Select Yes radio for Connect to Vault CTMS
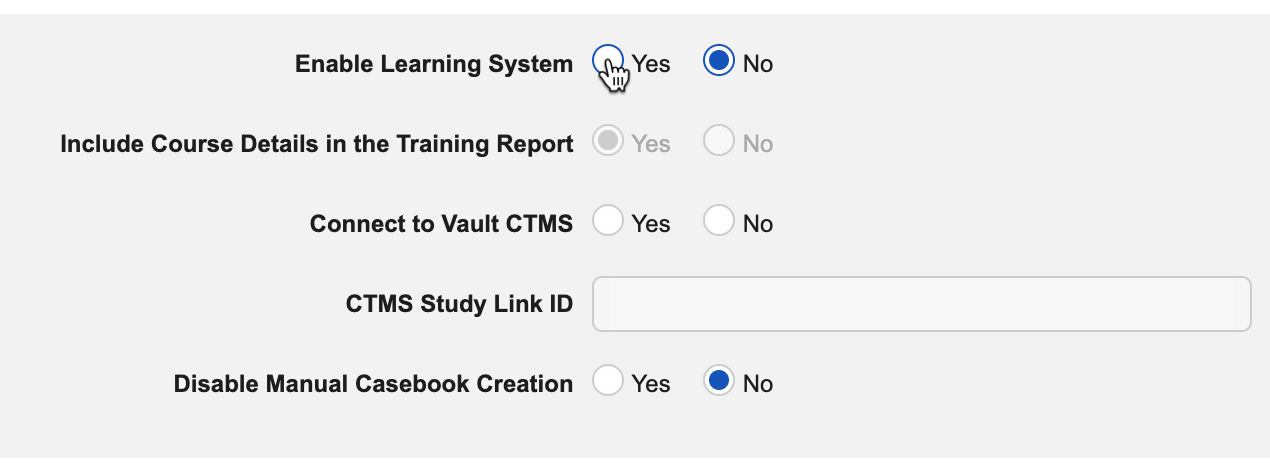This screenshot has height=464, width=1270. tap(608, 222)
